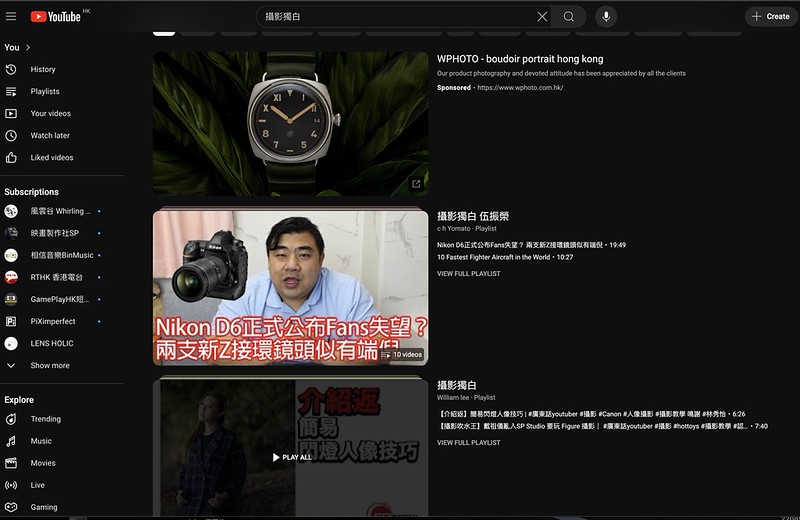Click the ad external link icon
The height and width of the screenshot is (520, 800).
[416, 184]
